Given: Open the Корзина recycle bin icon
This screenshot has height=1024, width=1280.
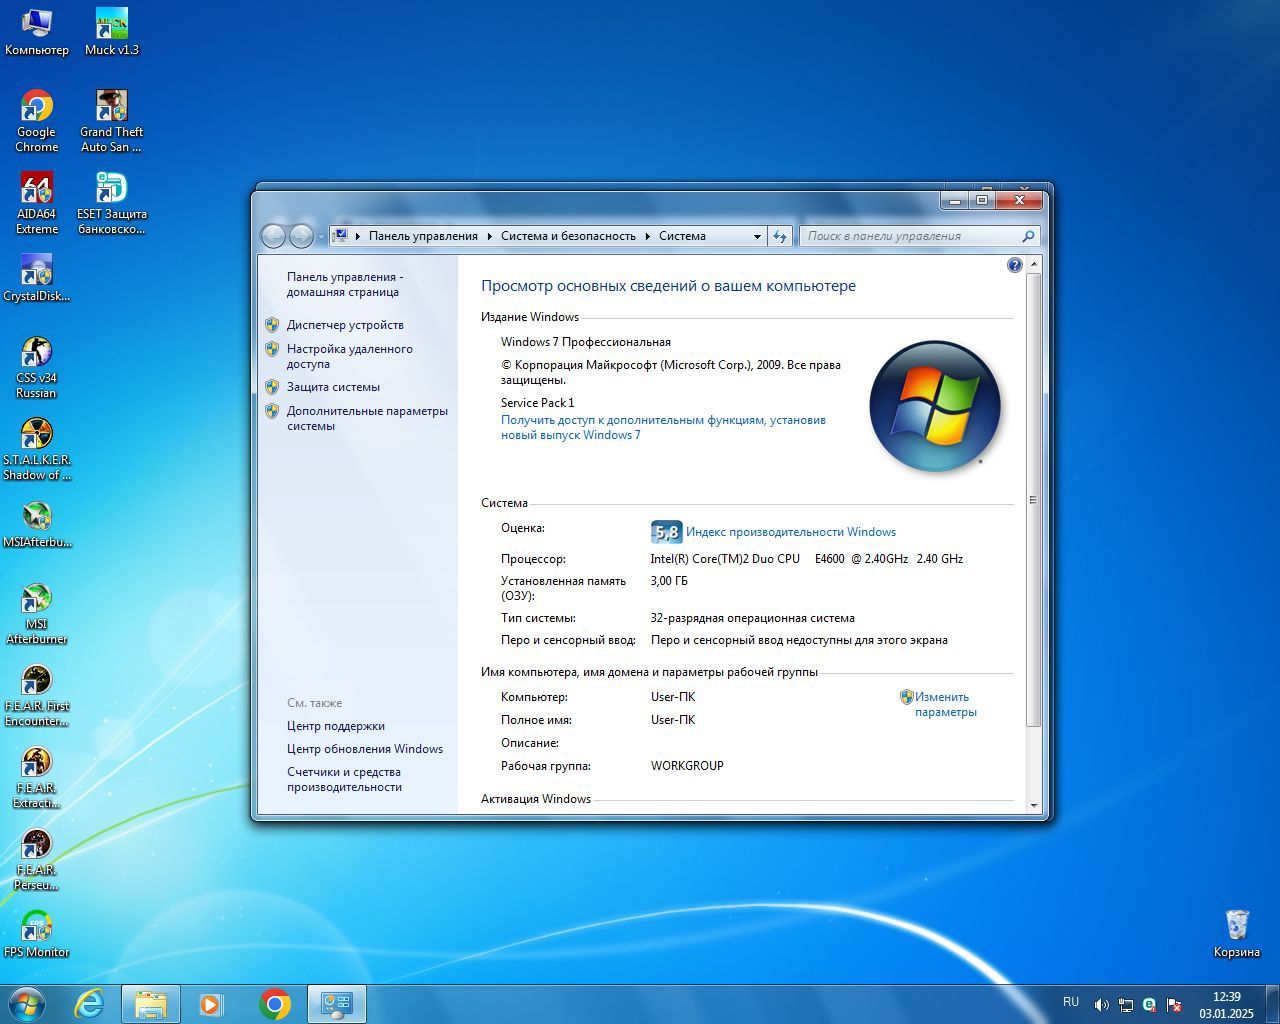Looking at the screenshot, I should 1237,934.
